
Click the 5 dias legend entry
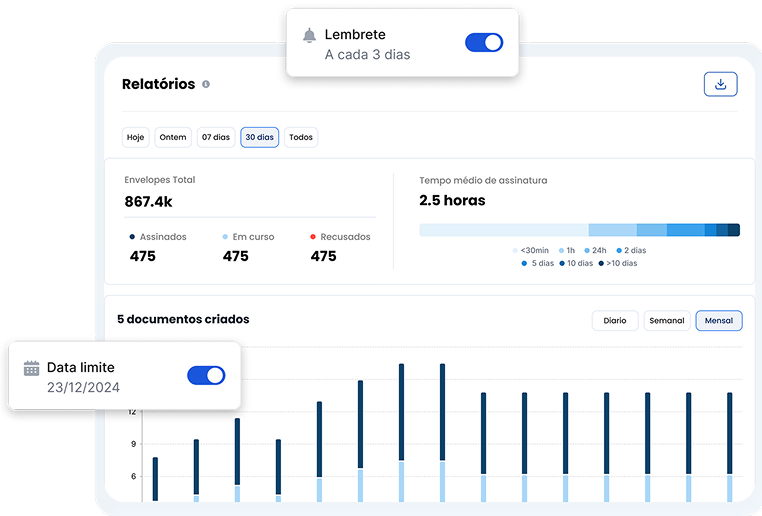coord(537,263)
